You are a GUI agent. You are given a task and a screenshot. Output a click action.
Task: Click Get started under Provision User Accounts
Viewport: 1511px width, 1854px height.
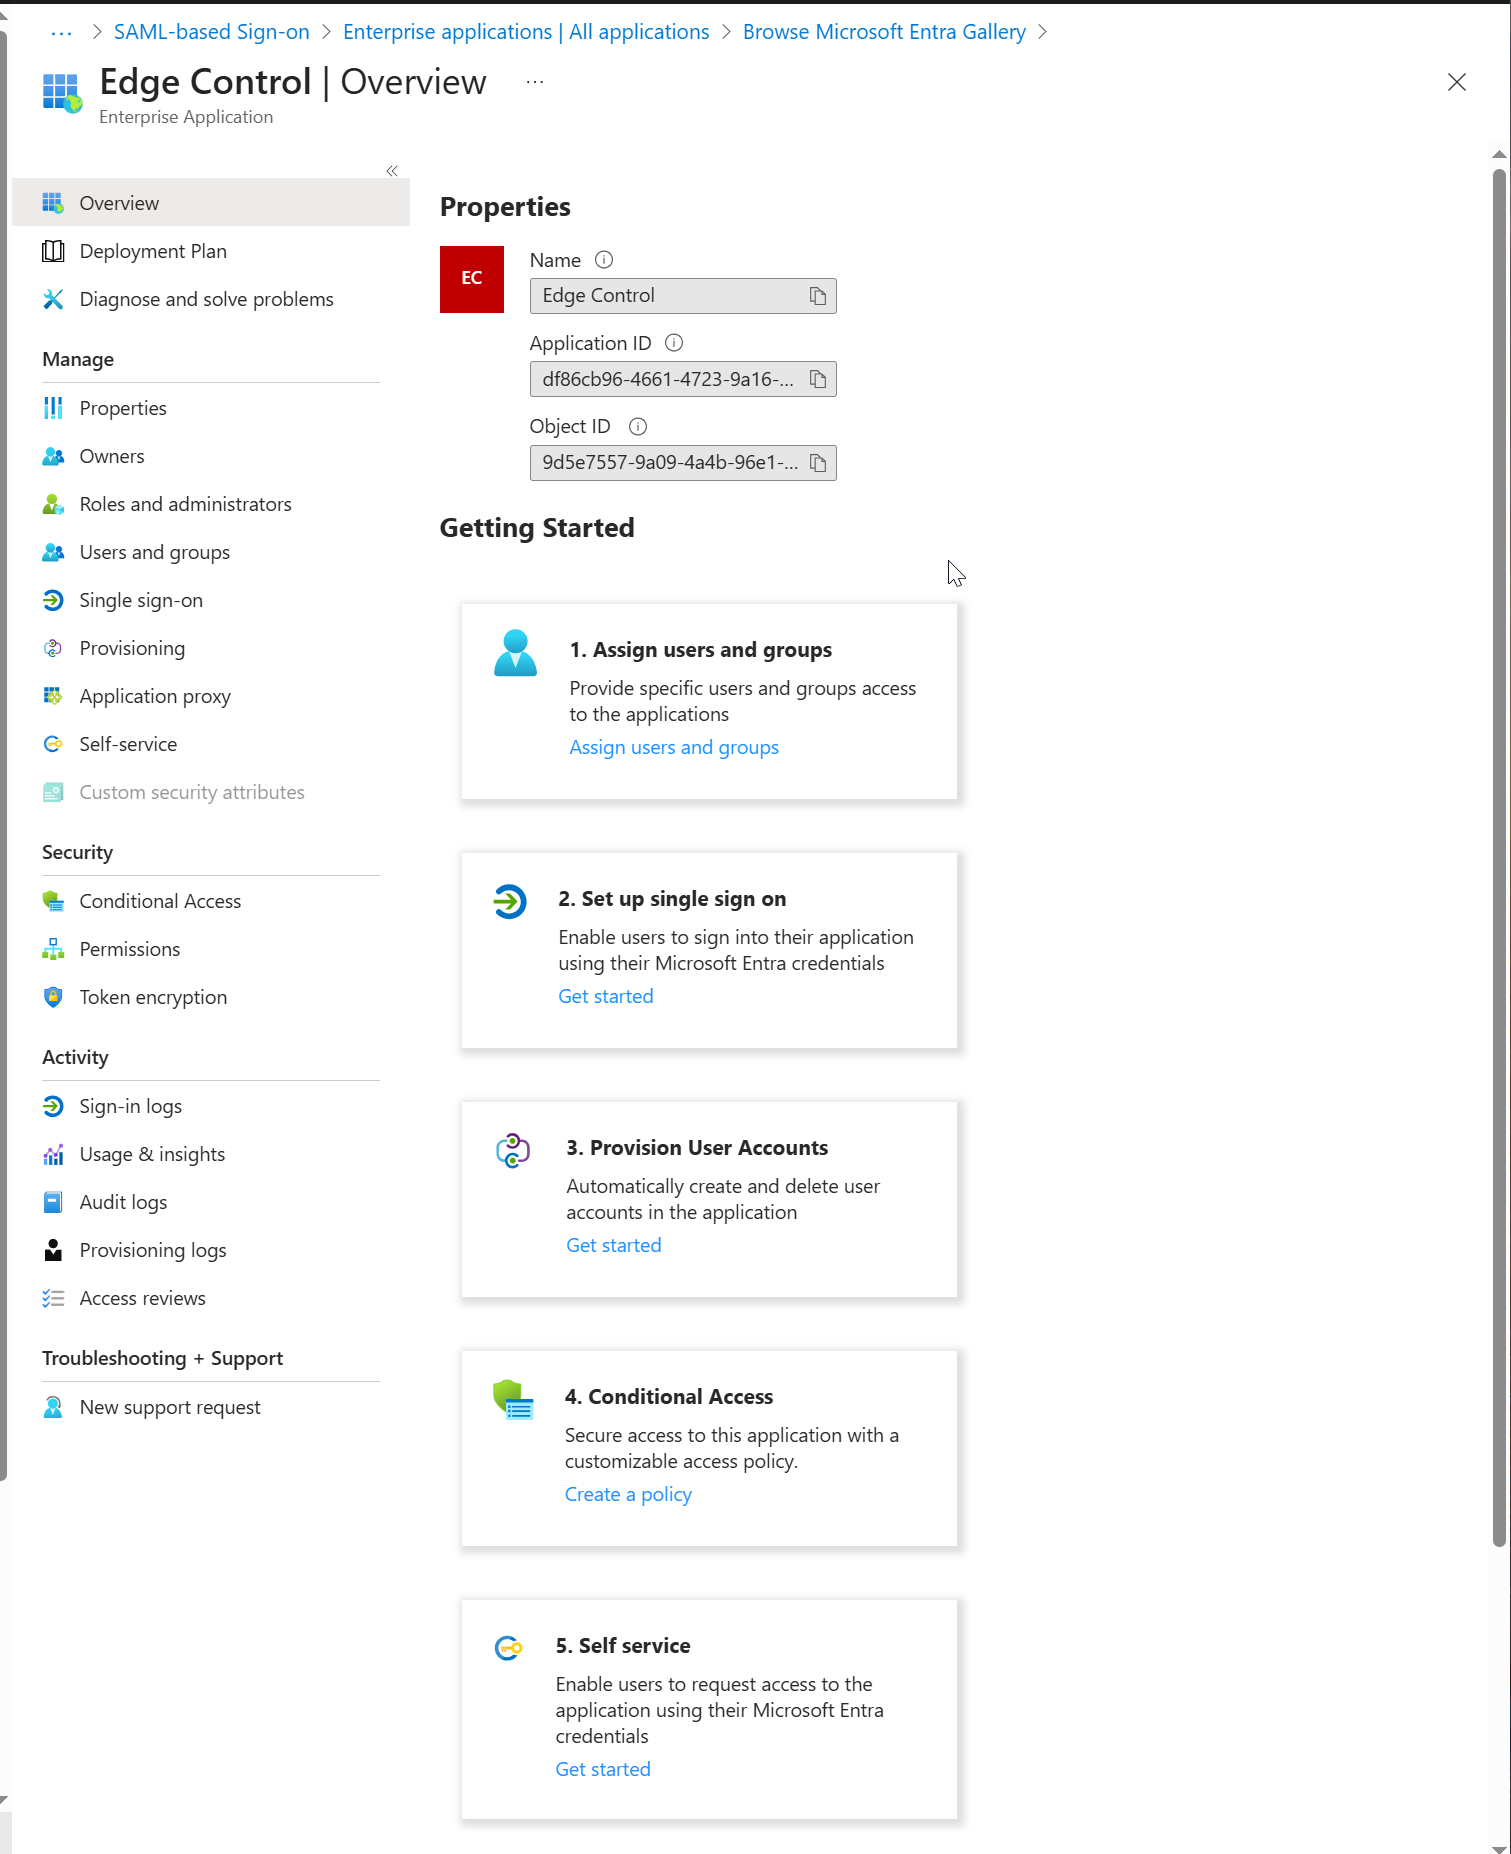tap(614, 1245)
